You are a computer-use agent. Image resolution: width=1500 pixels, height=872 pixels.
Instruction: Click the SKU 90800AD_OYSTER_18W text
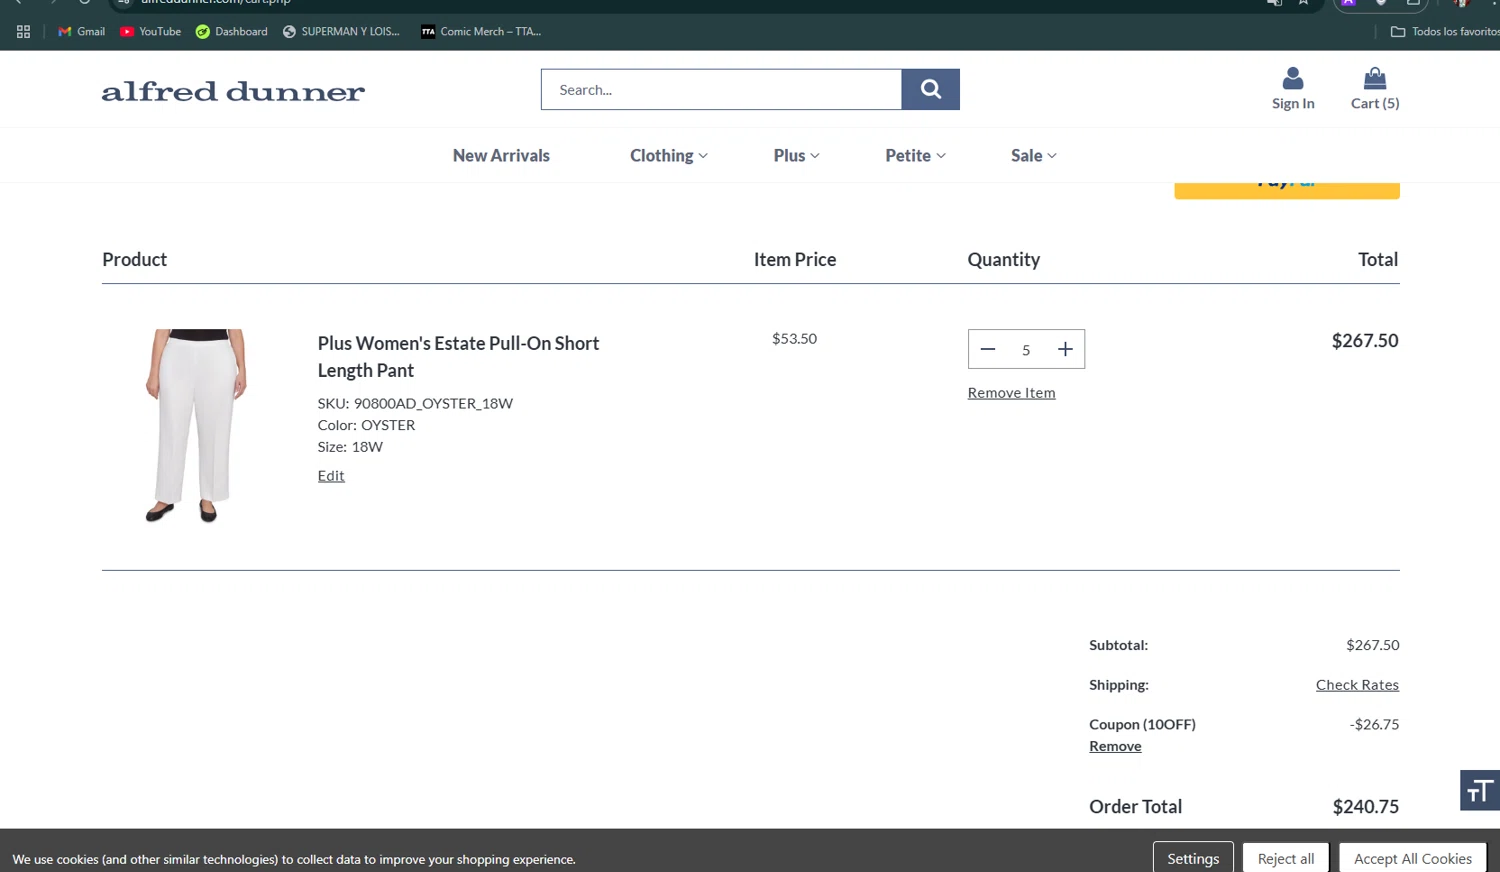415,403
